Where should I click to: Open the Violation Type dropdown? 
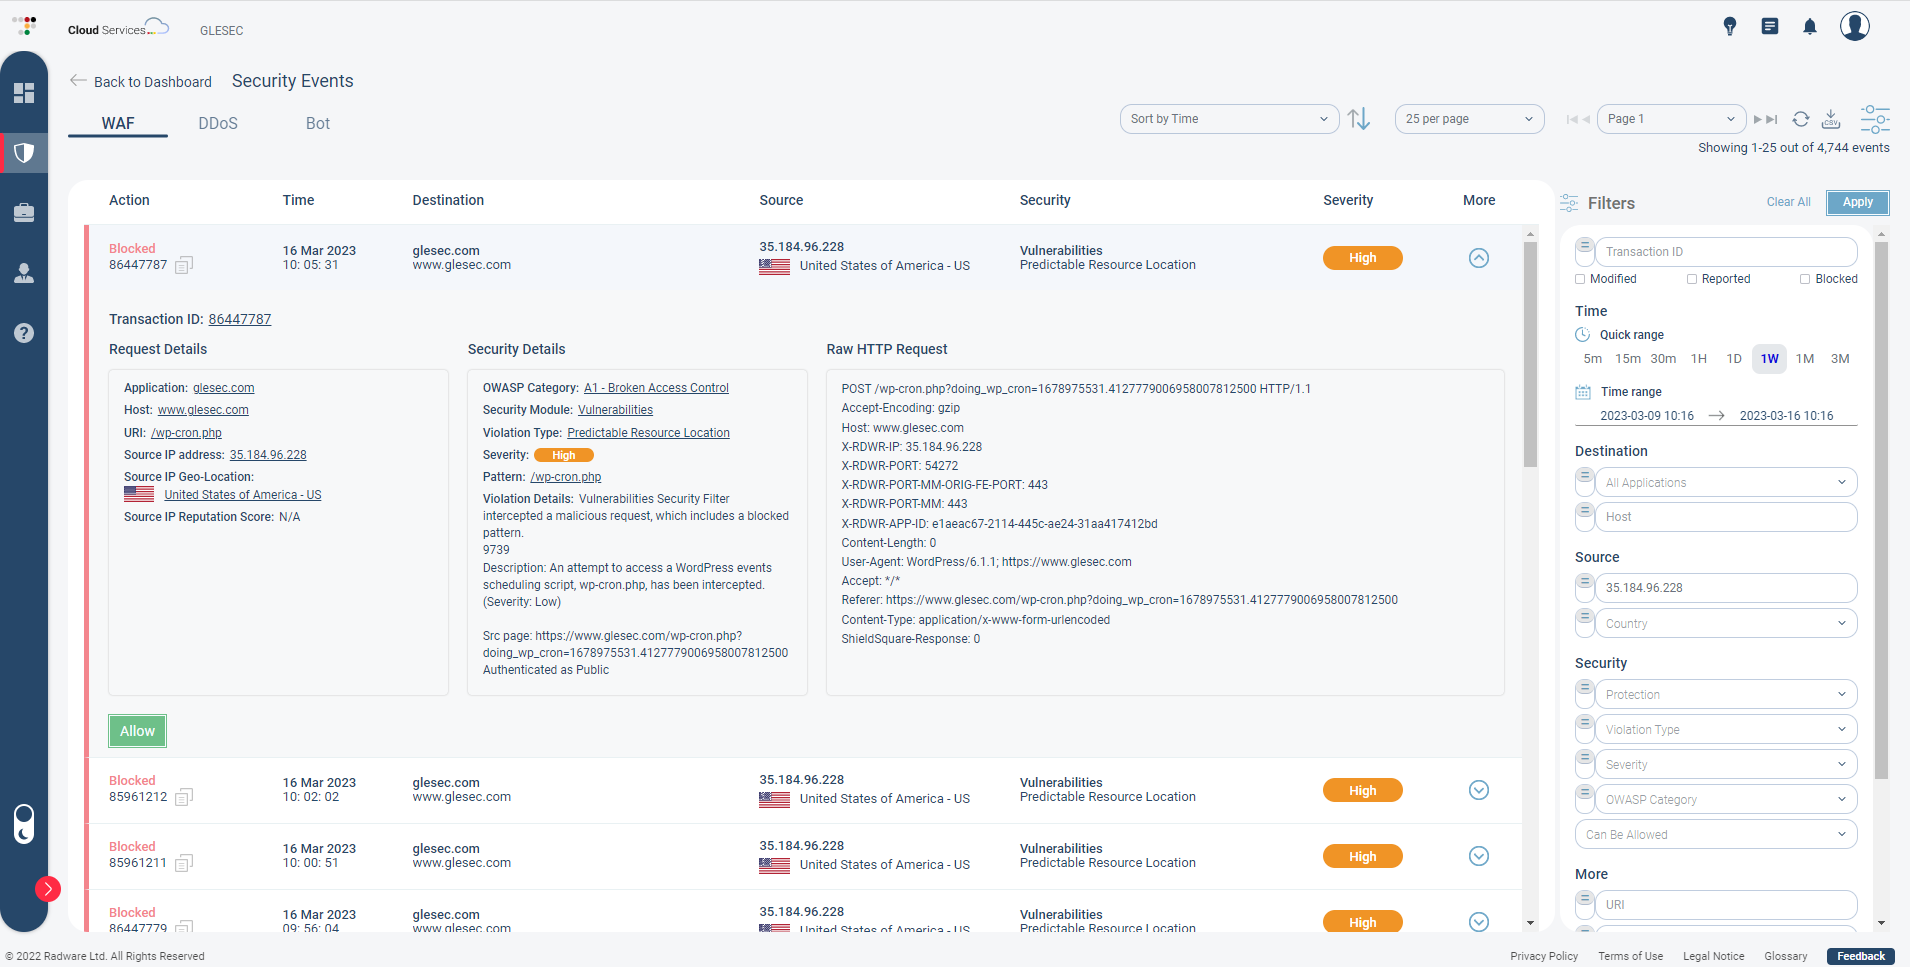tap(1726, 729)
